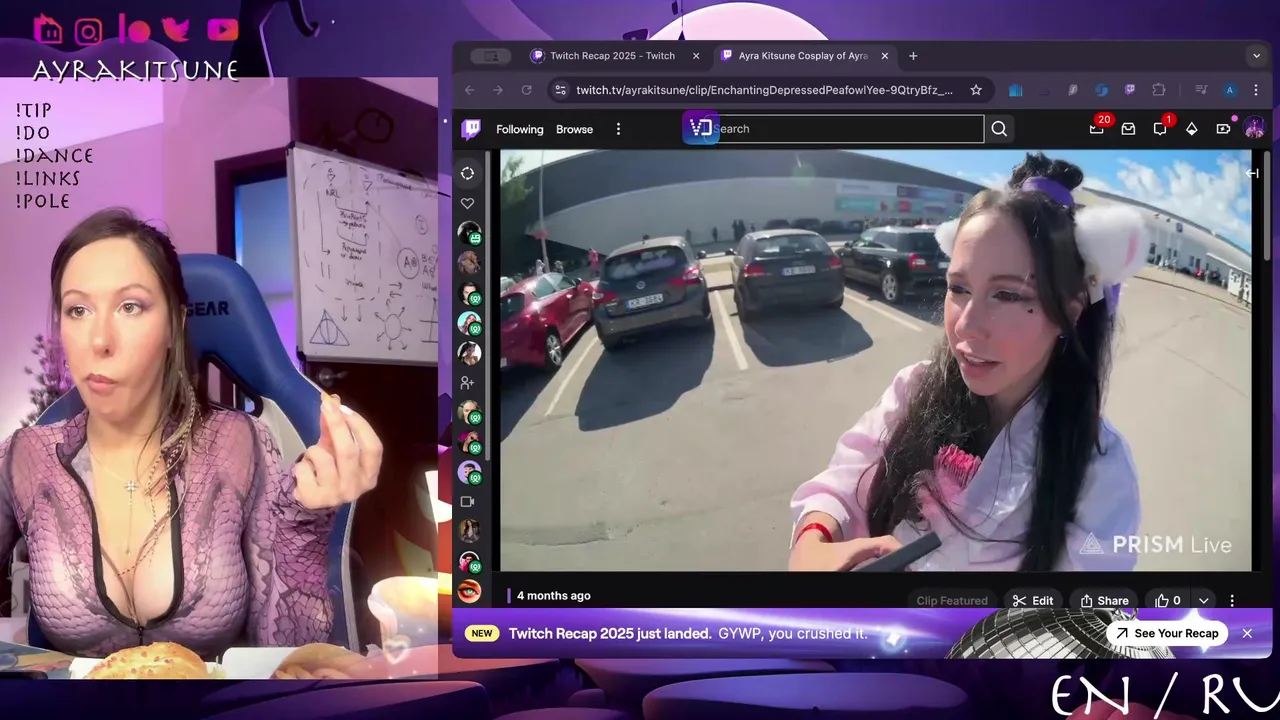
Task: Click the Get Bits diamond icon
Action: pyautogui.click(x=1192, y=129)
